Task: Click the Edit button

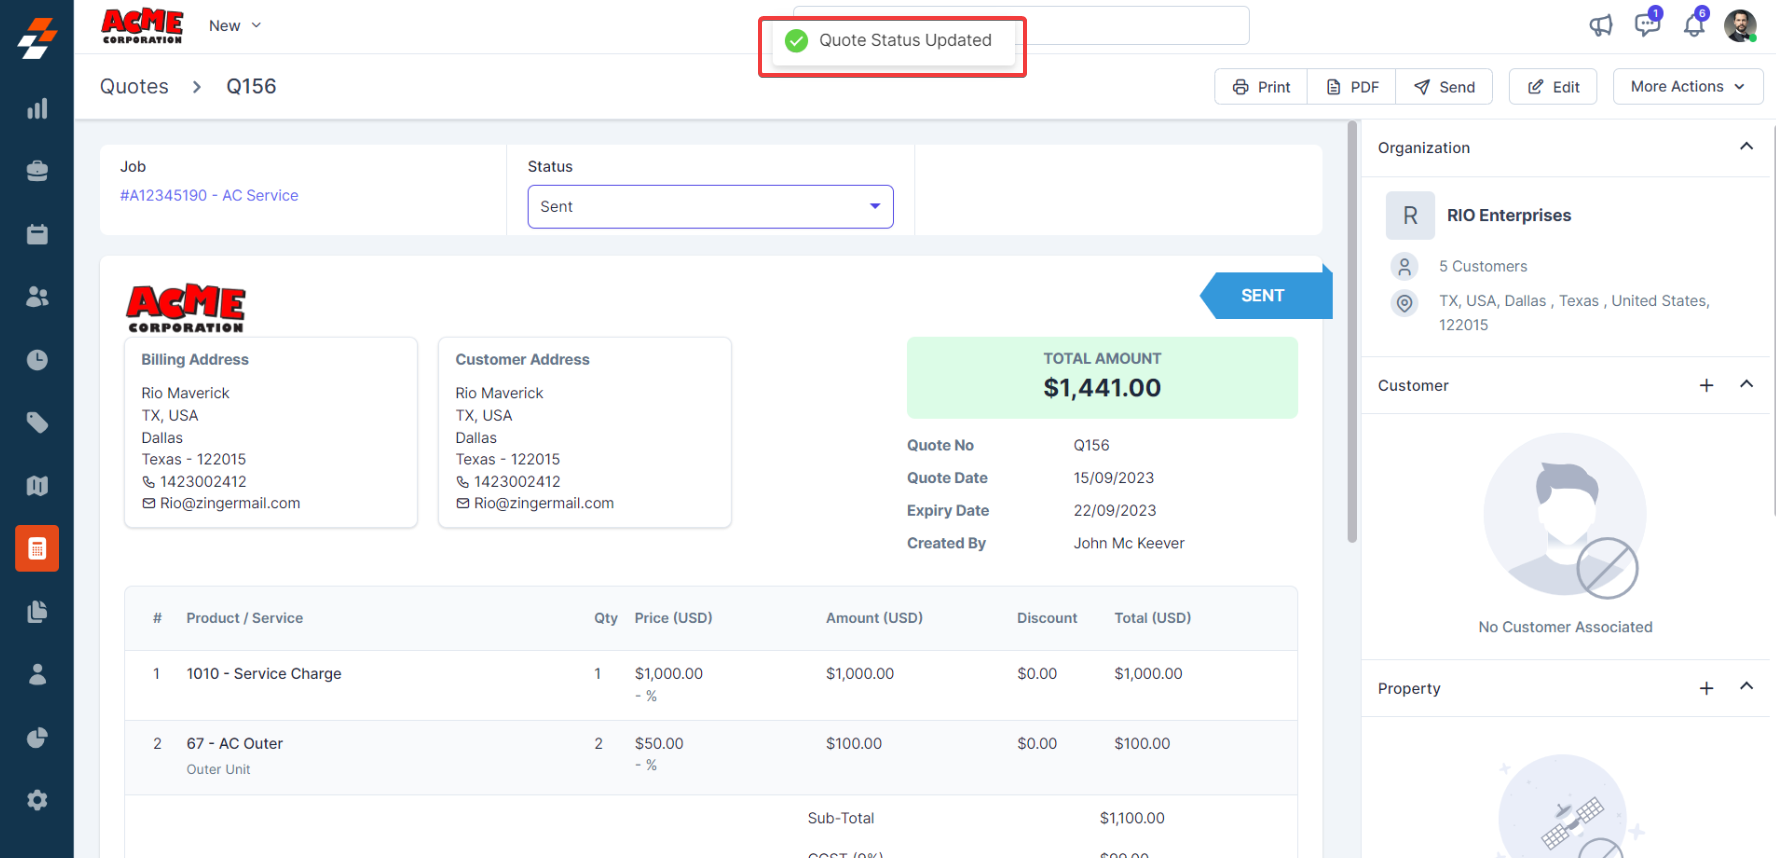Action: (1553, 87)
